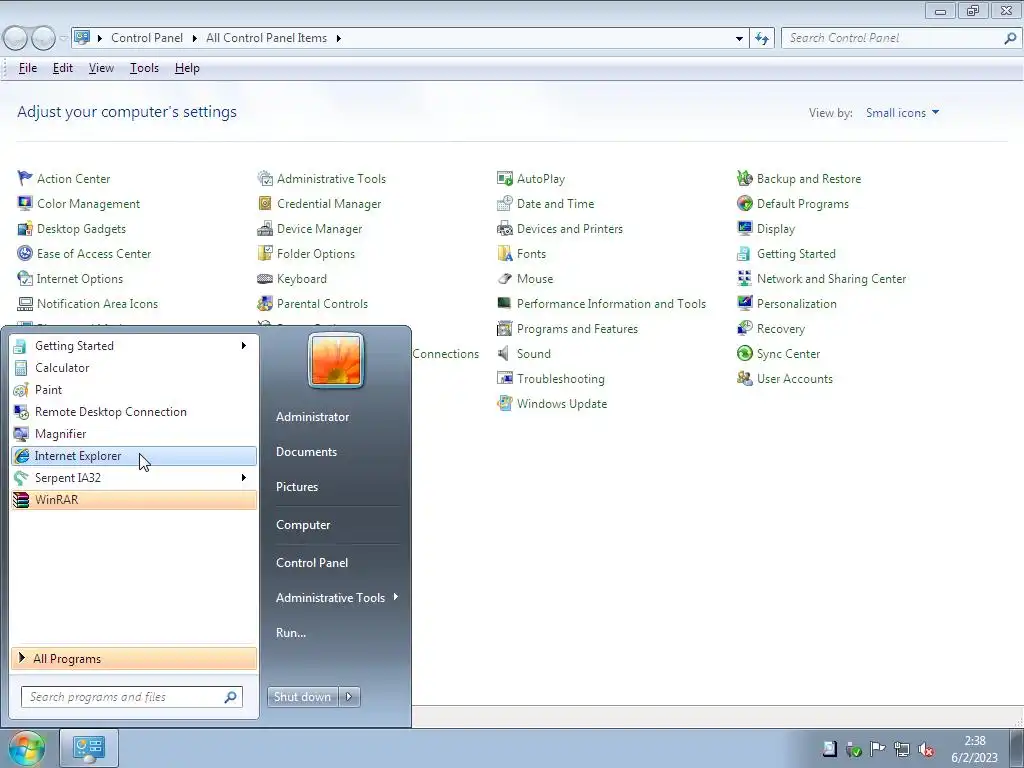This screenshot has width=1024, height=768.
Task: Open the shut down options arrow
Action: point(349,697)
